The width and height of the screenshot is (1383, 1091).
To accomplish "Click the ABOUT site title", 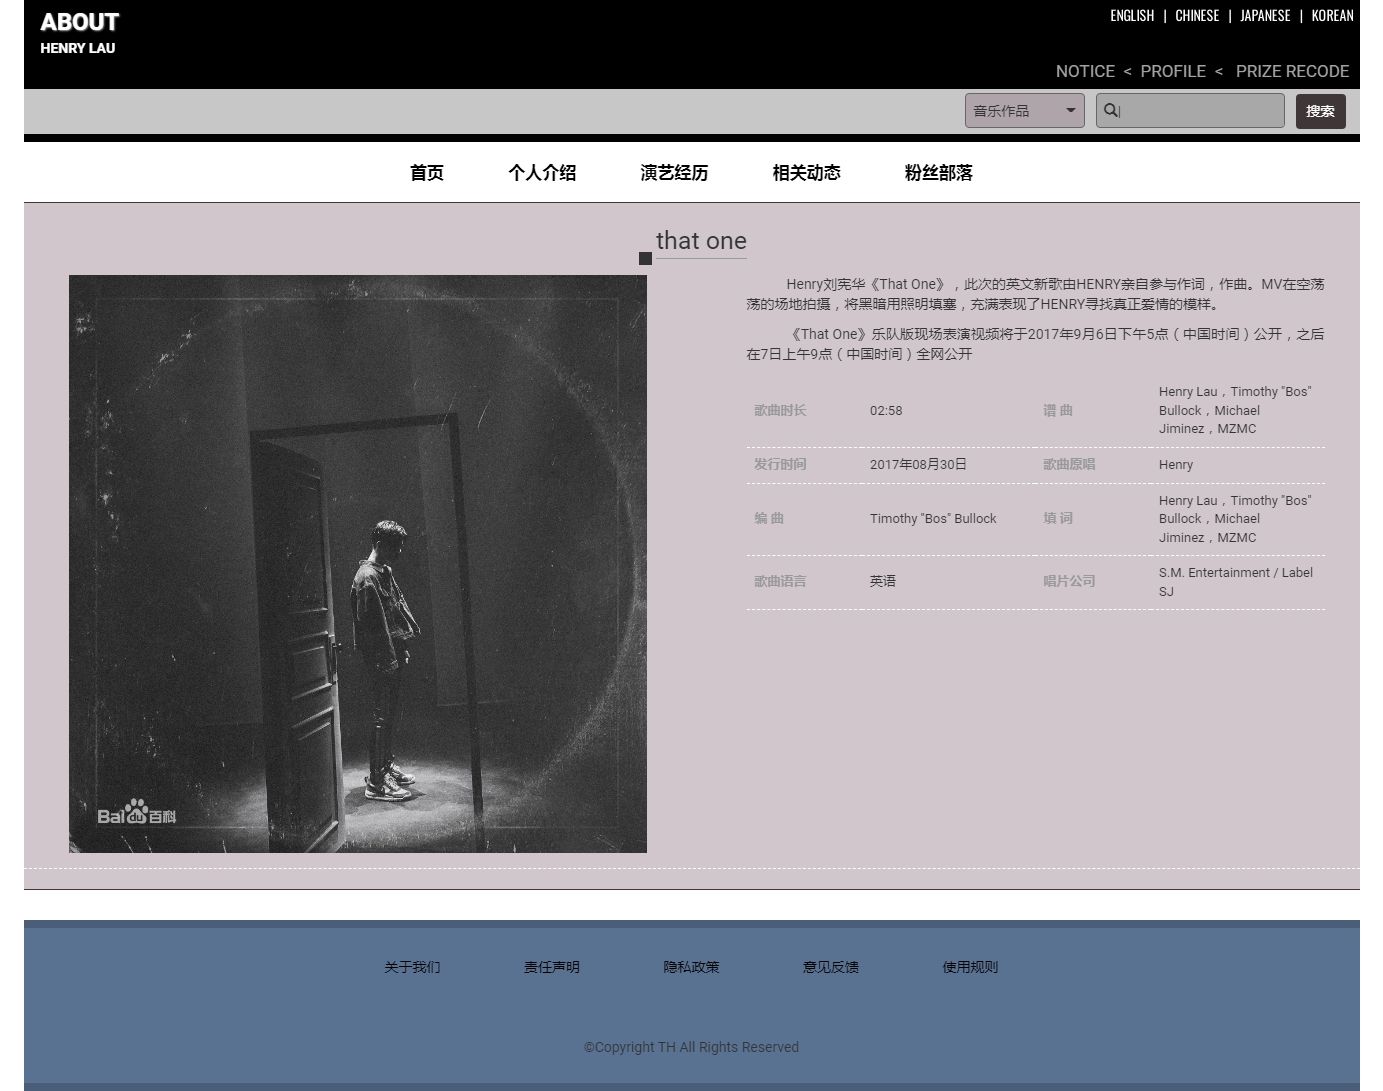I will 79,22.
